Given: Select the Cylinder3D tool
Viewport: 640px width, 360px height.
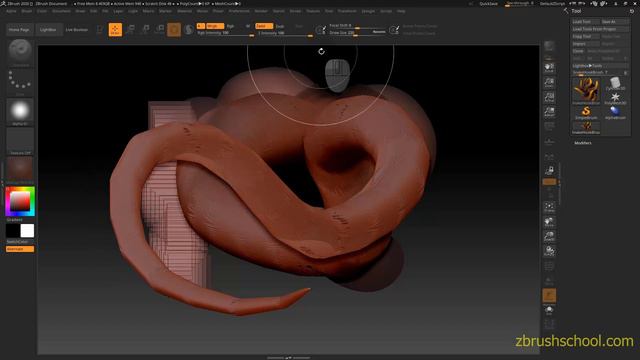Looking at the screenshot, I should (615, 84).
